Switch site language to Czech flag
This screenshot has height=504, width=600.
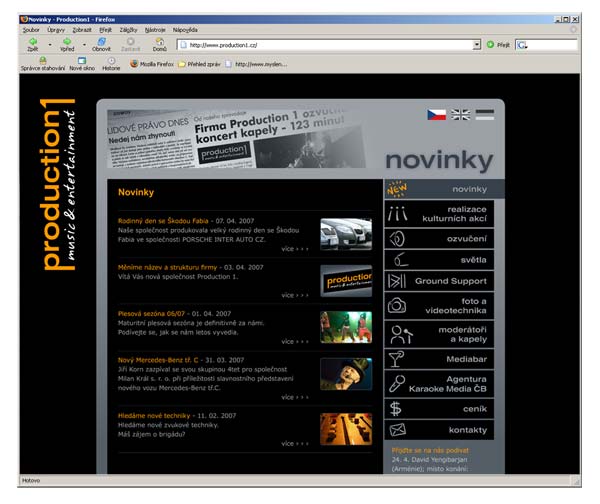tap(436, 114)
